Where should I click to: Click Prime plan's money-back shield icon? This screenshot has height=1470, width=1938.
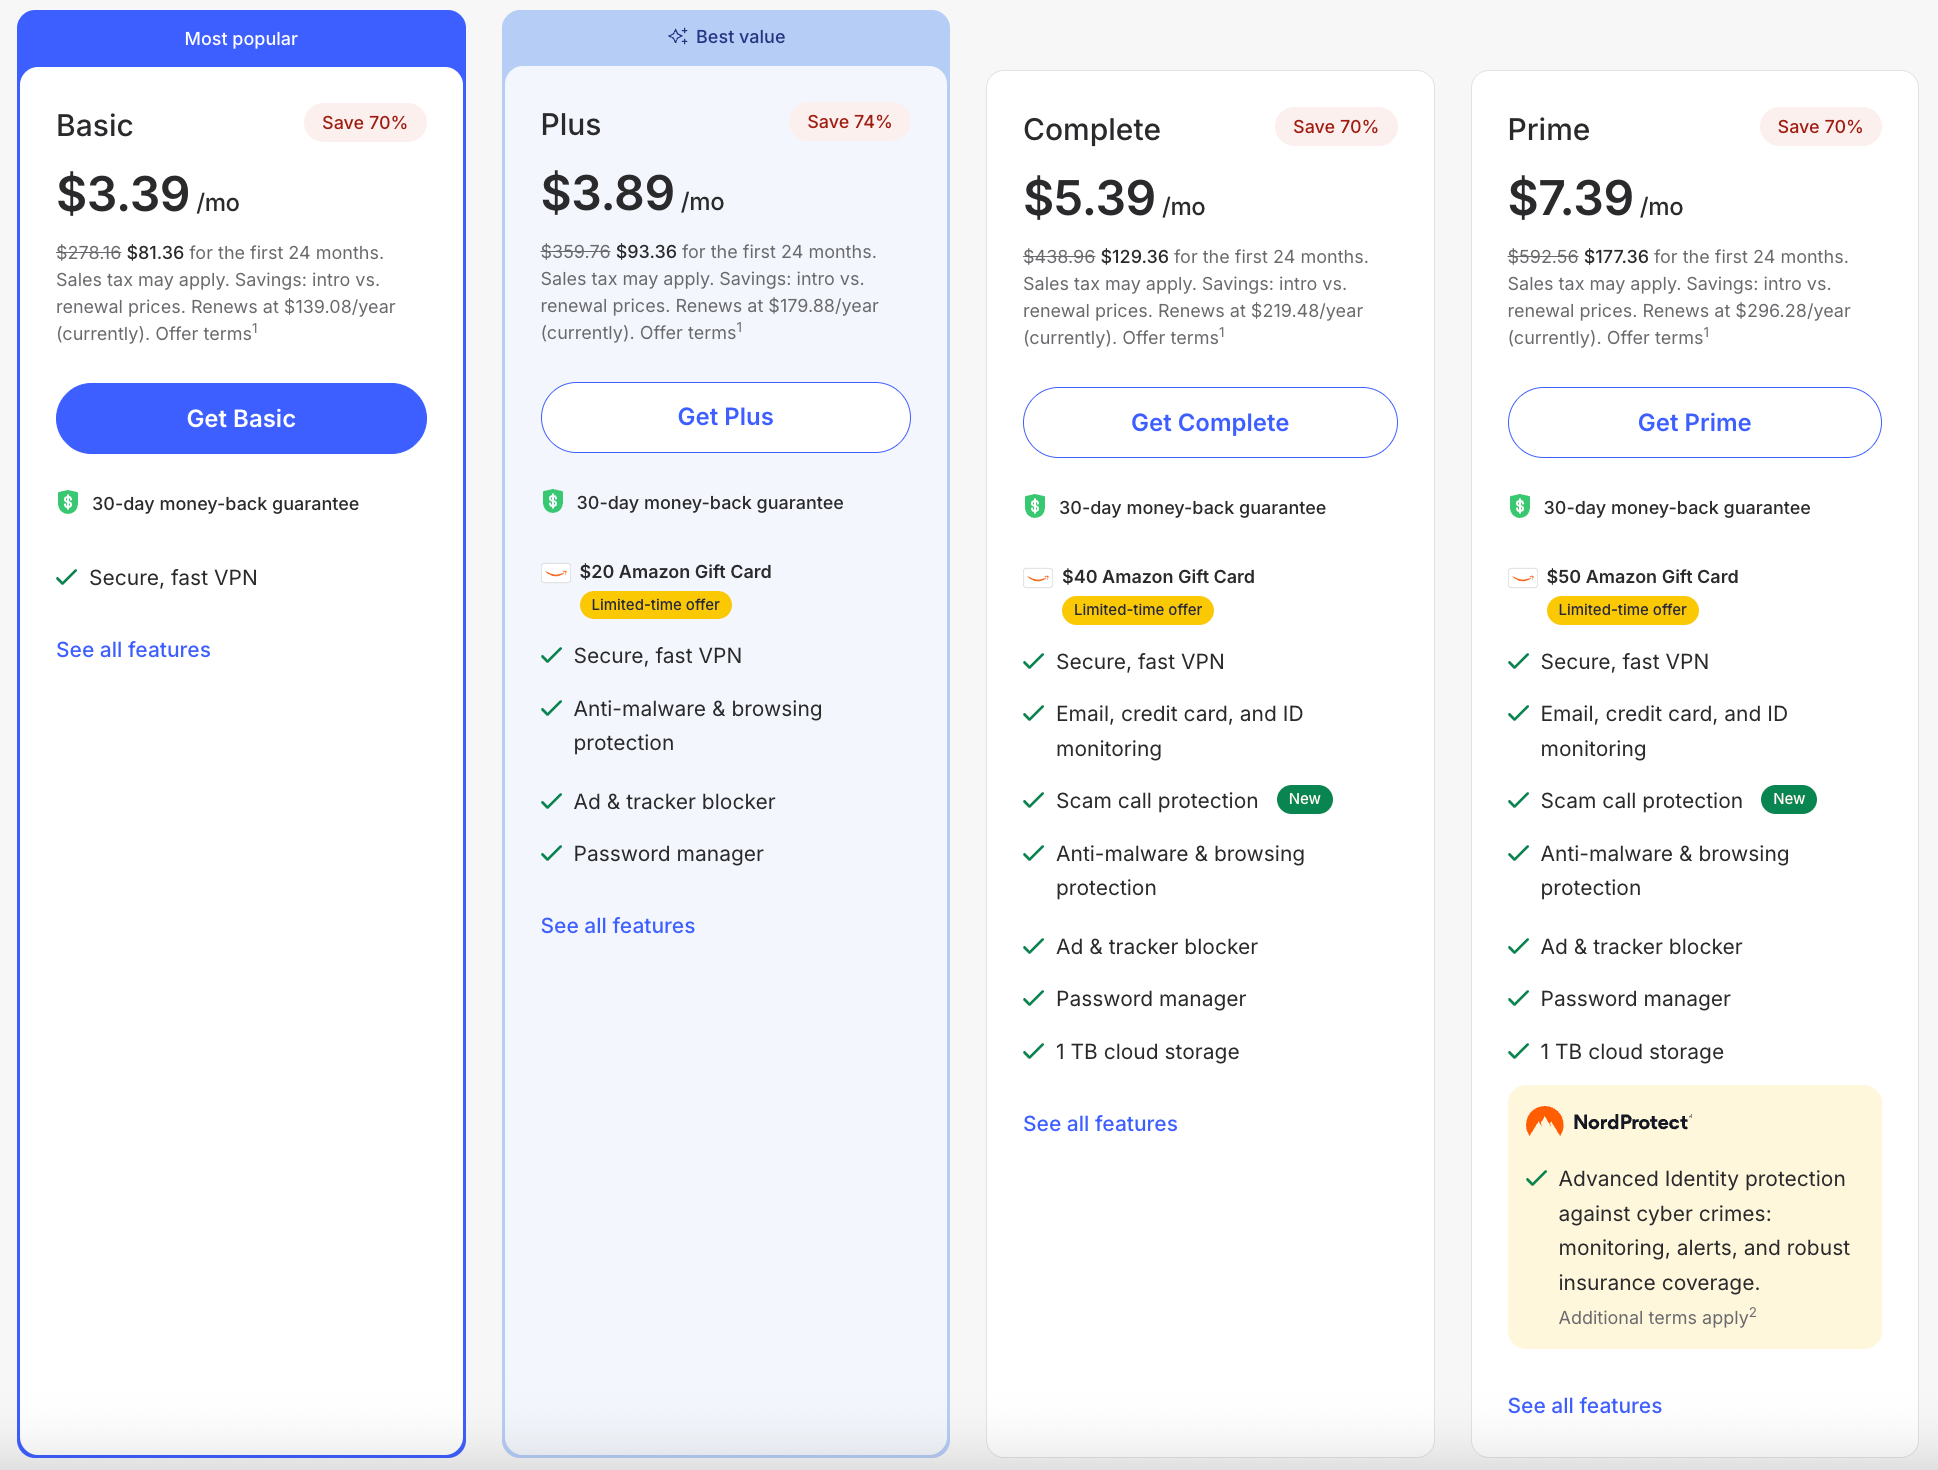[1519, 506]
